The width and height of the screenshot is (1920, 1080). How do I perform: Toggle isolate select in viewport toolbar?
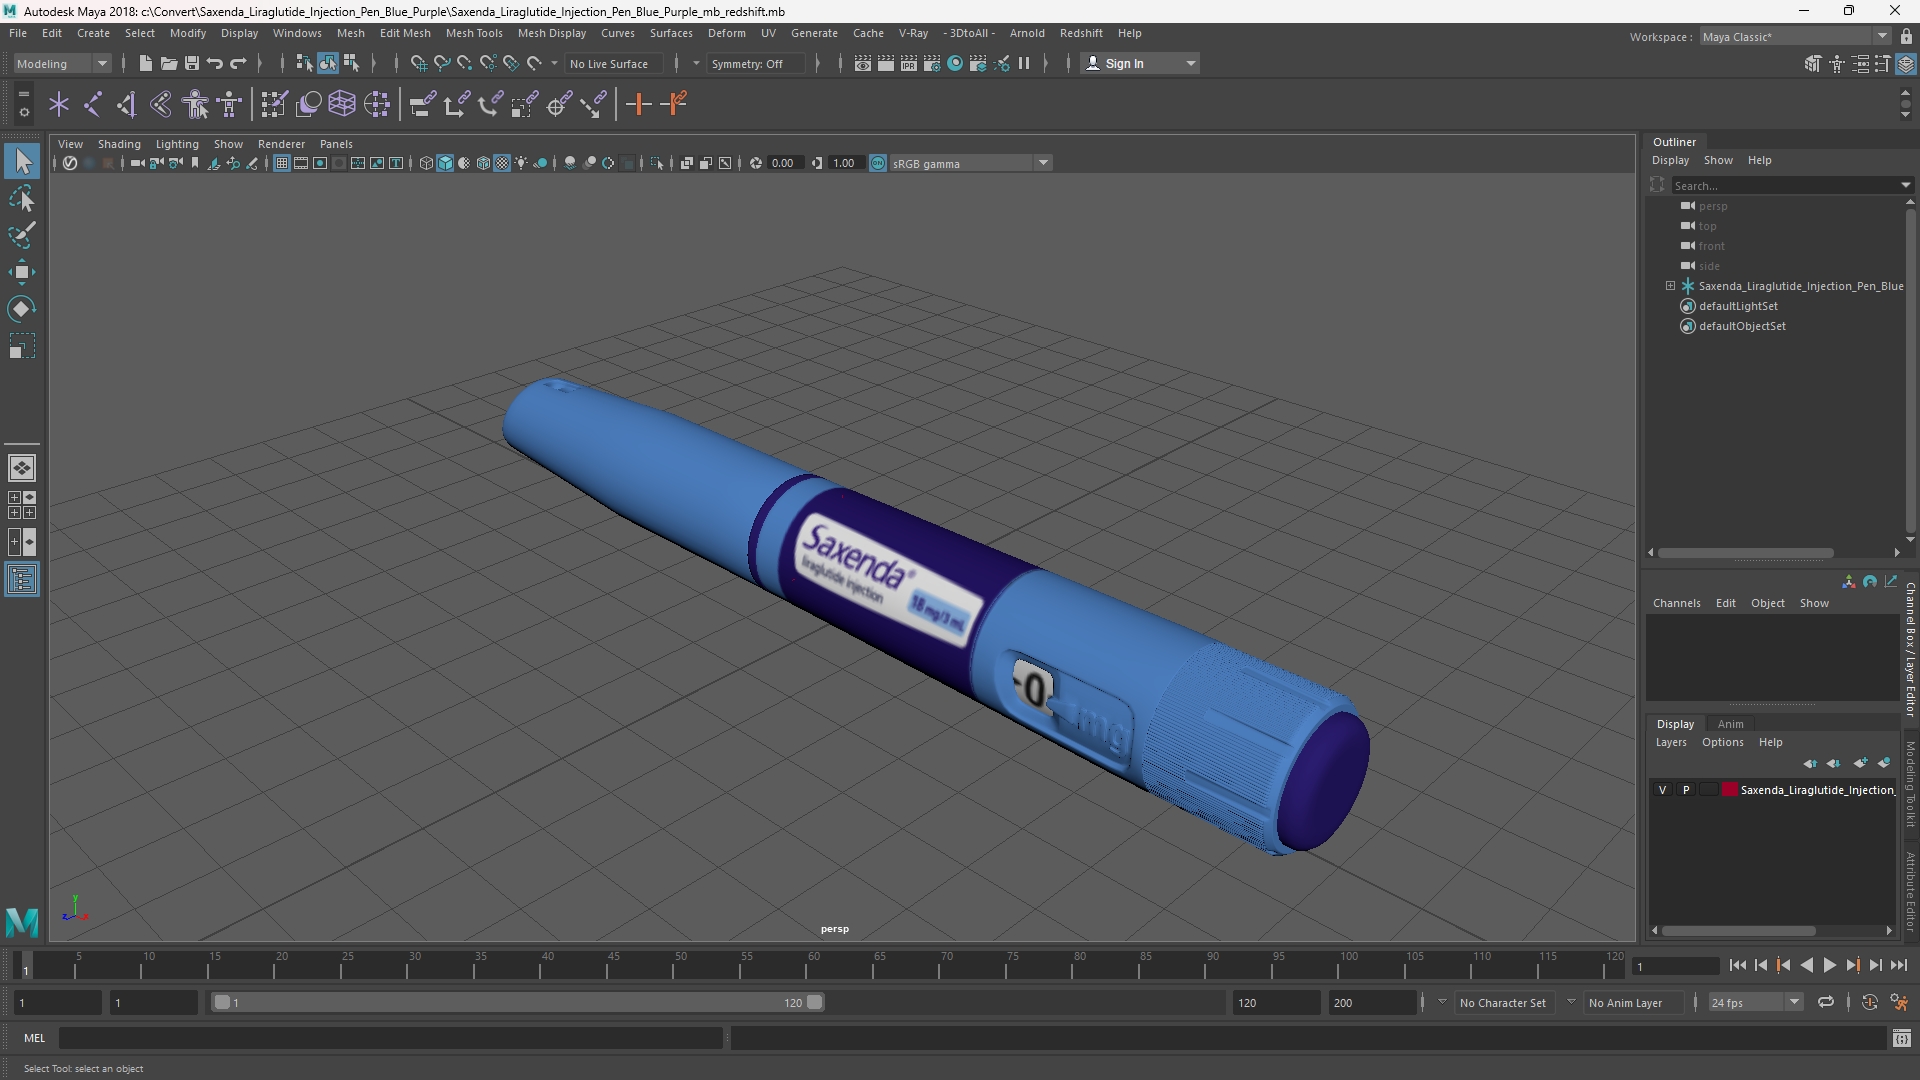click(x=657, y=163)
